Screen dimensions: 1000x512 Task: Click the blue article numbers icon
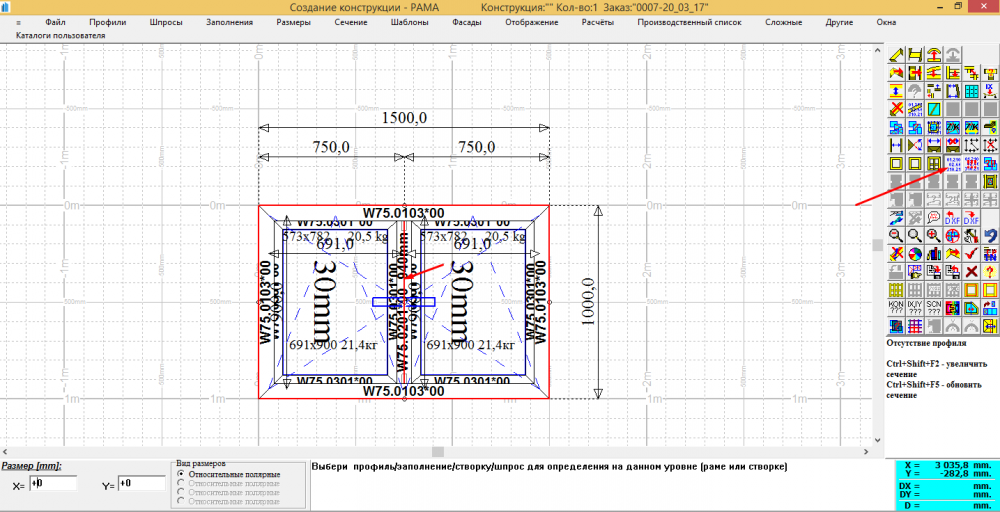[953, 163]
